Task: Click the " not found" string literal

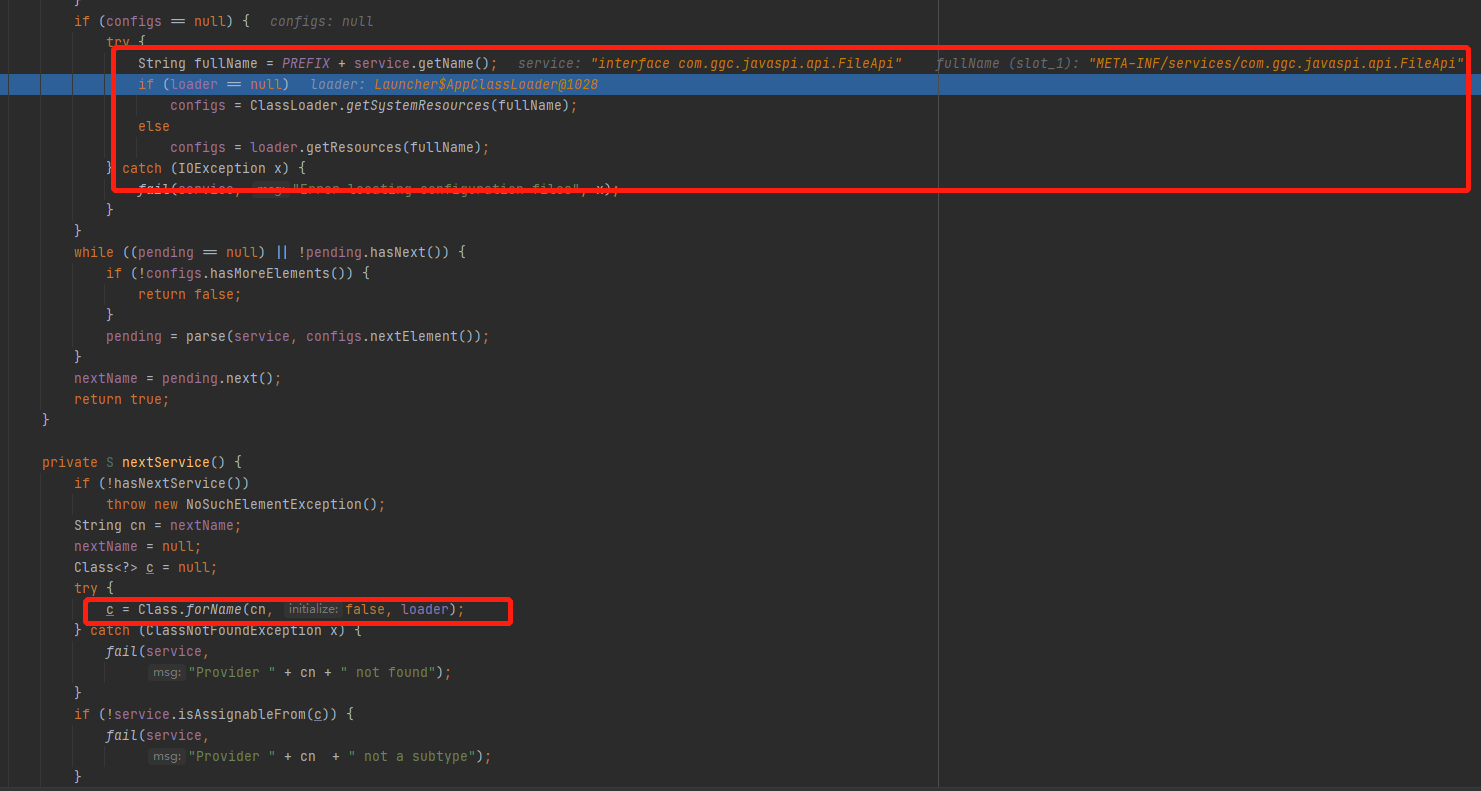Action: pos(387,672)
